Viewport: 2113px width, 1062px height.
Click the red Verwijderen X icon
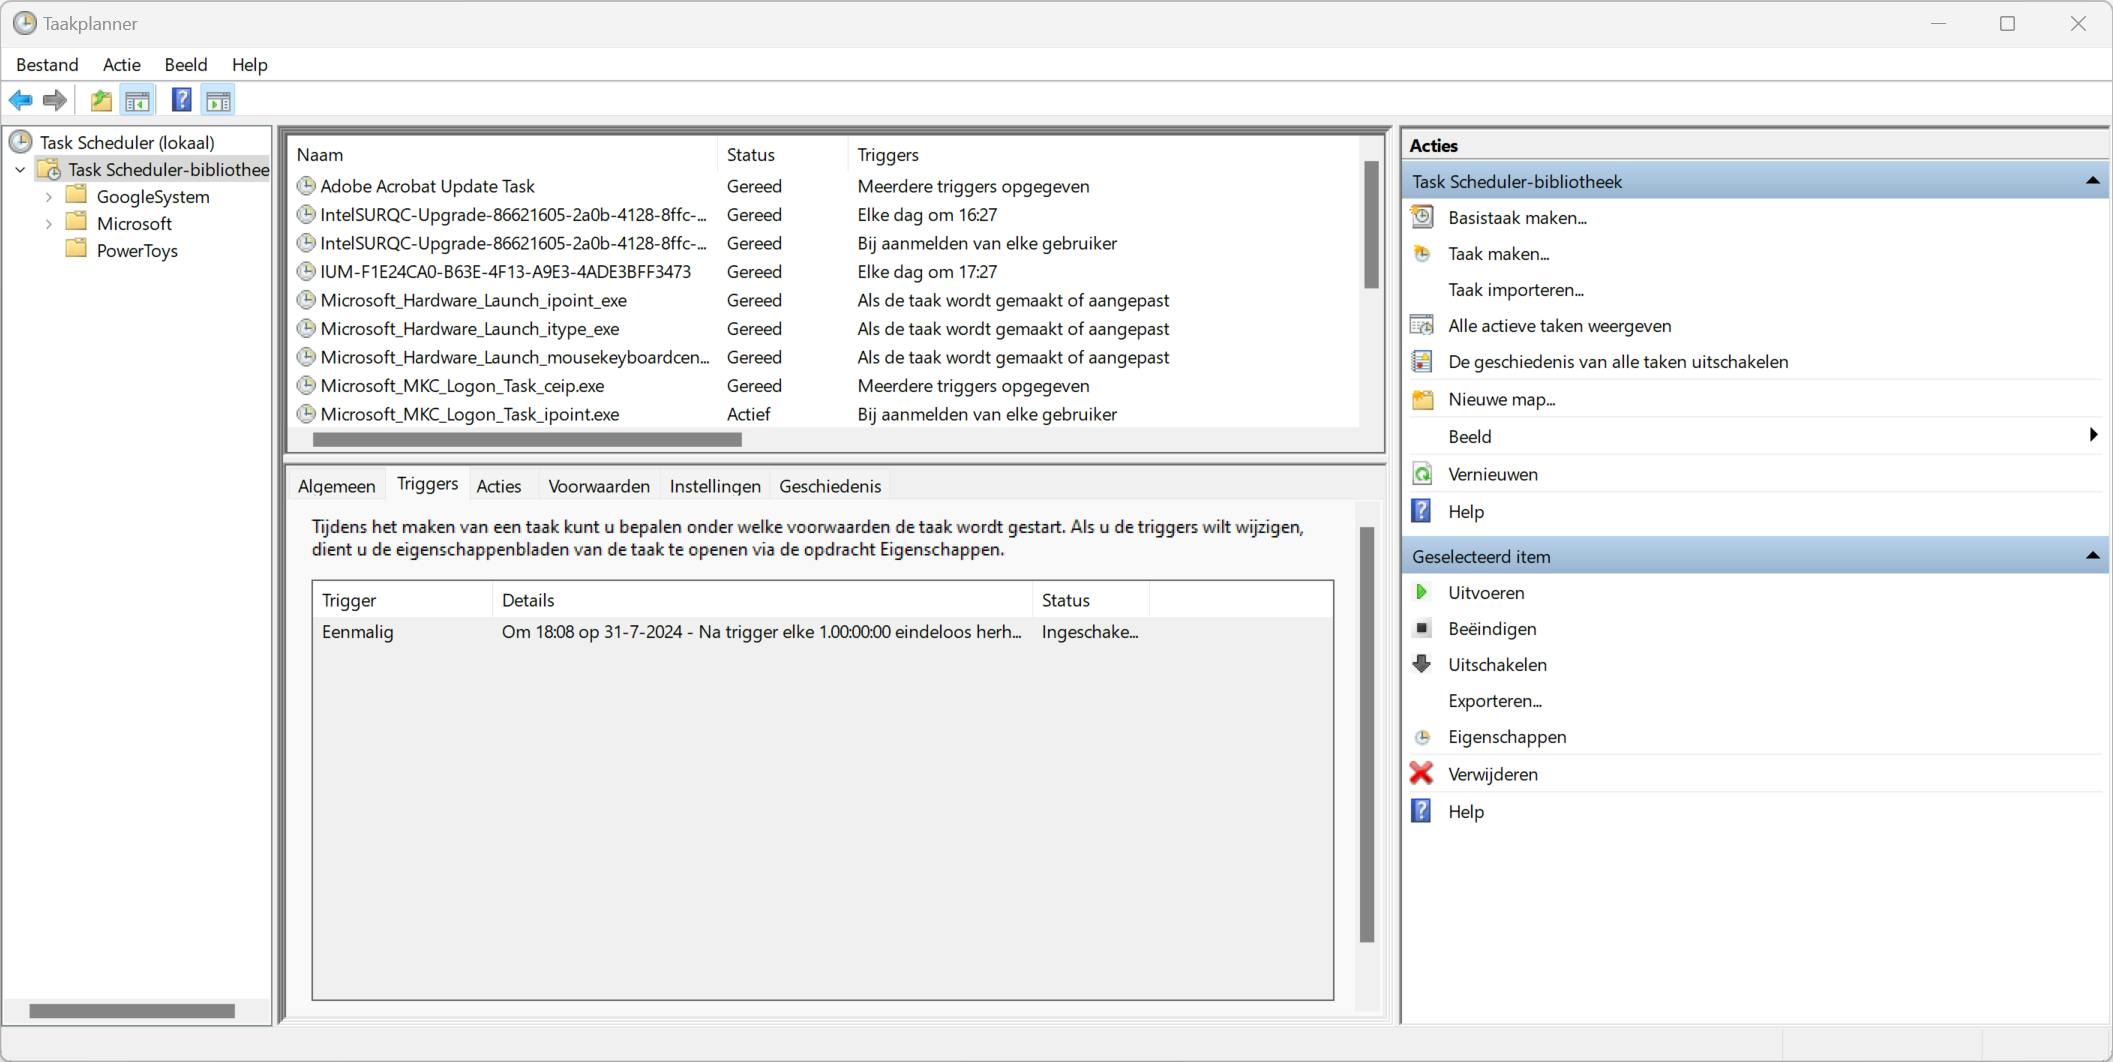pyautogui.click(x=1421, y=773)
